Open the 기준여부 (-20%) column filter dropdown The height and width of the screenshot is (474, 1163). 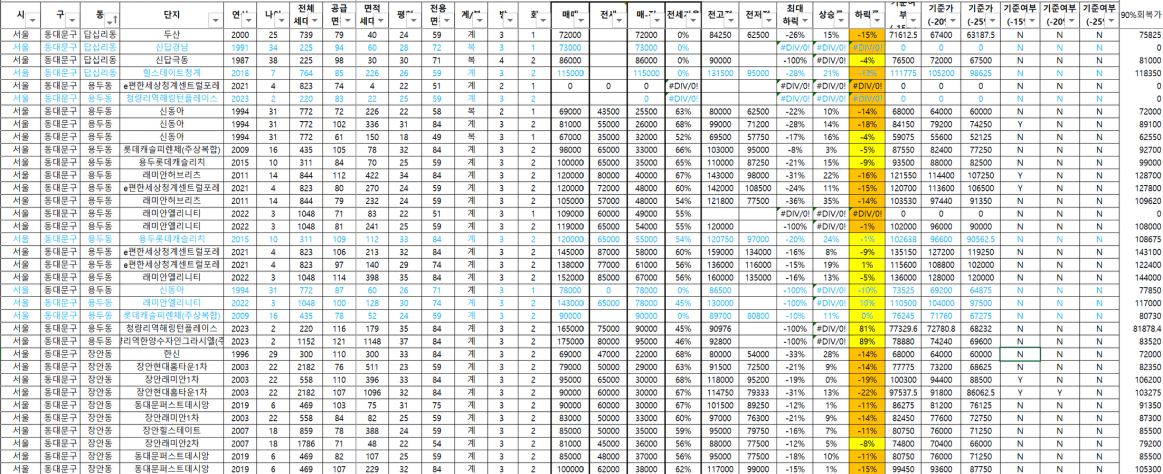[x=1073, y=21]
